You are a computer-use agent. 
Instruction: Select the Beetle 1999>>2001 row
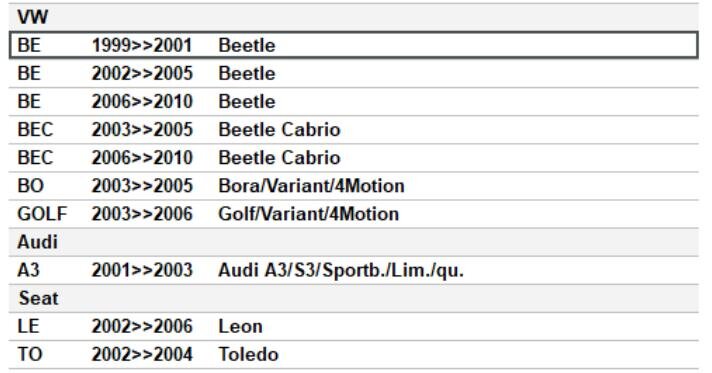click(354, 45)
